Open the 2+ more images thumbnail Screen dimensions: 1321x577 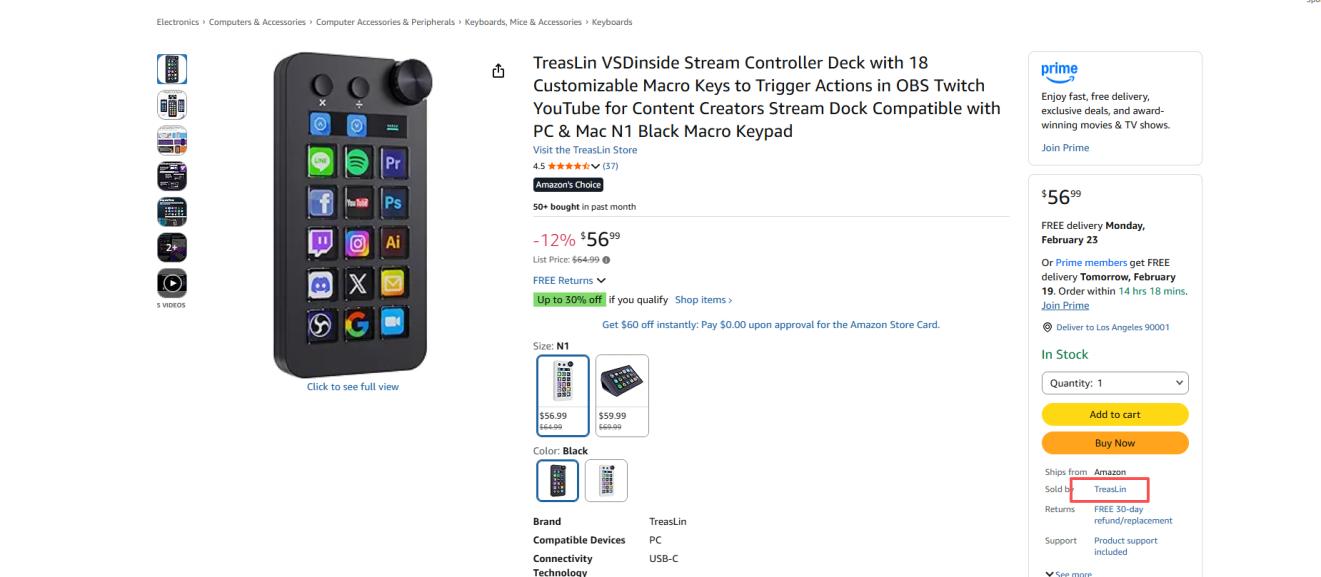tap(172, 246)
